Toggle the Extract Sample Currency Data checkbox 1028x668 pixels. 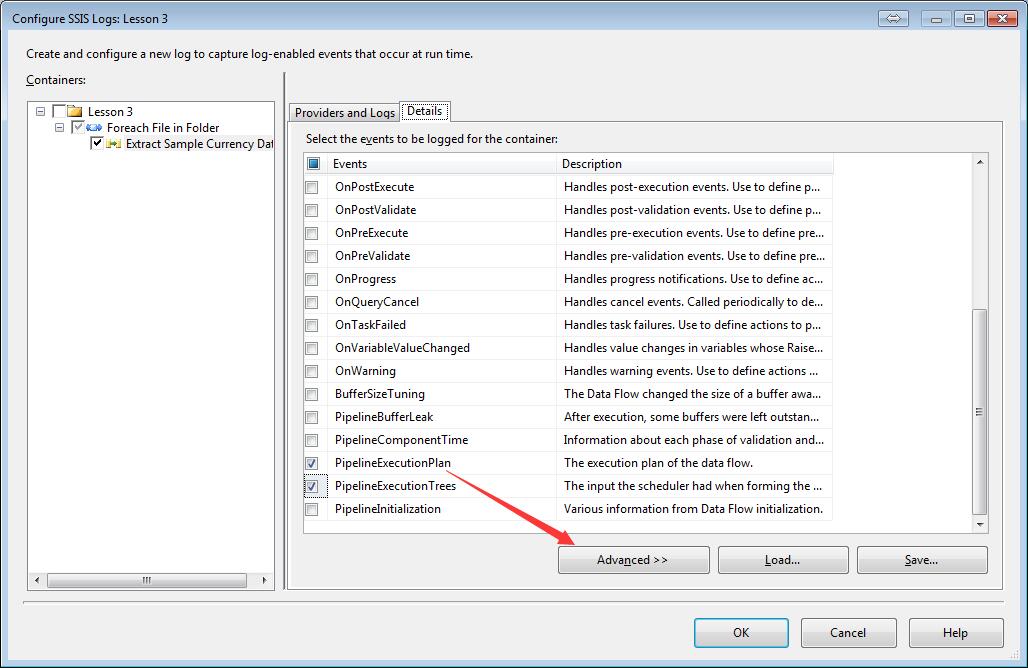[96, 144]
